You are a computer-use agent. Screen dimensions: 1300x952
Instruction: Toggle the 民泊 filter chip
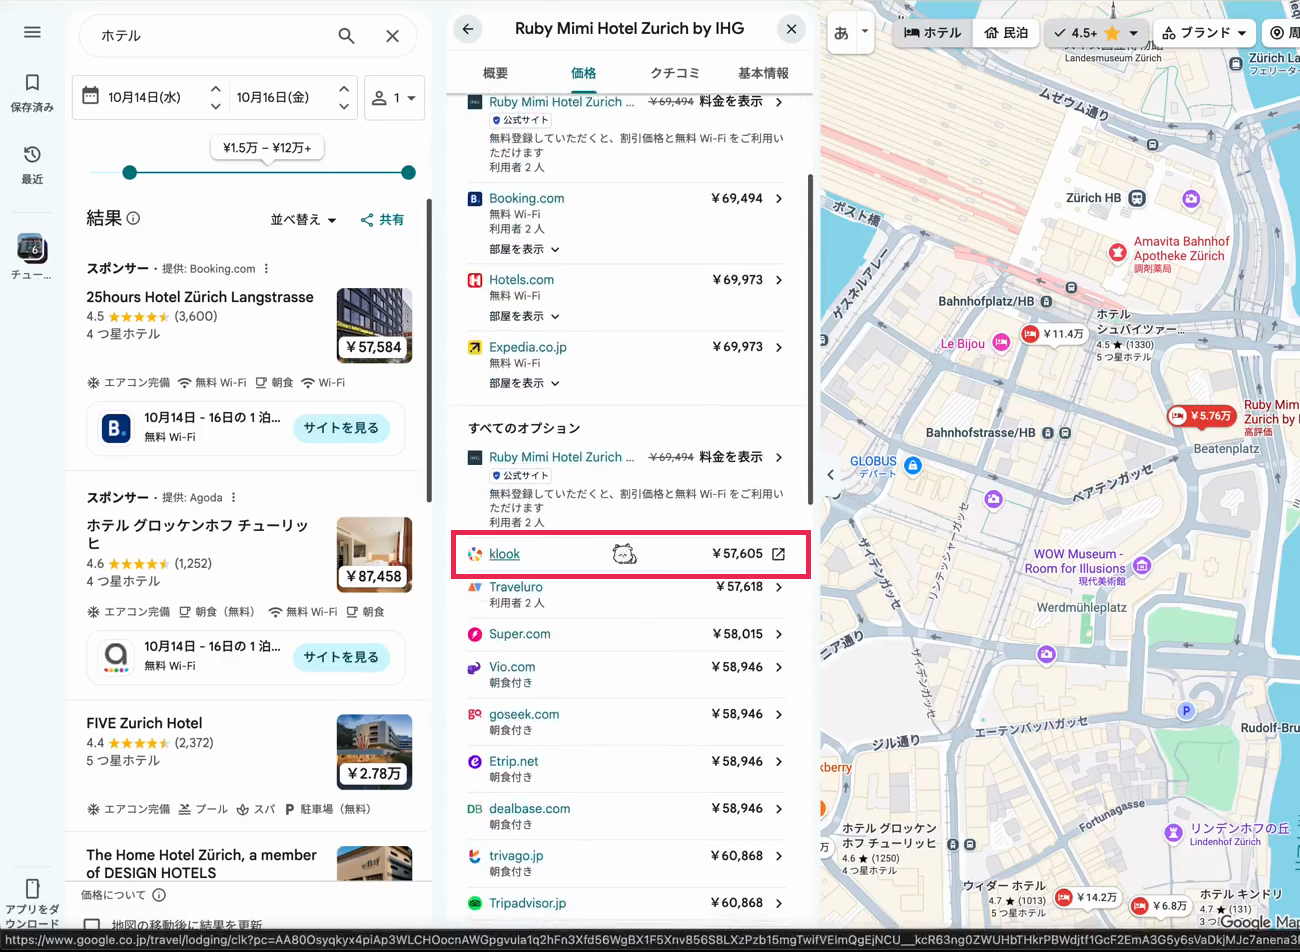(1006, 33)
